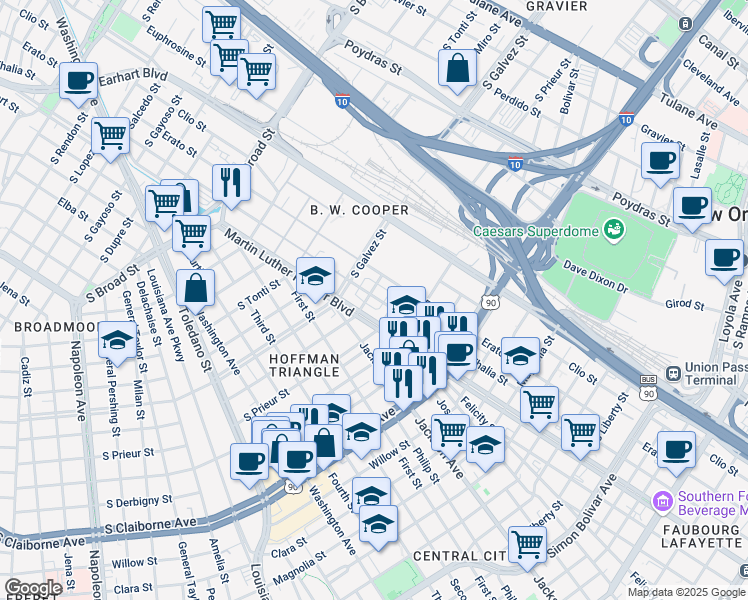The image size is (748, 600).
Task: Click the FAUBOURG LAFAYETTE label
Action: coord(702,537)
